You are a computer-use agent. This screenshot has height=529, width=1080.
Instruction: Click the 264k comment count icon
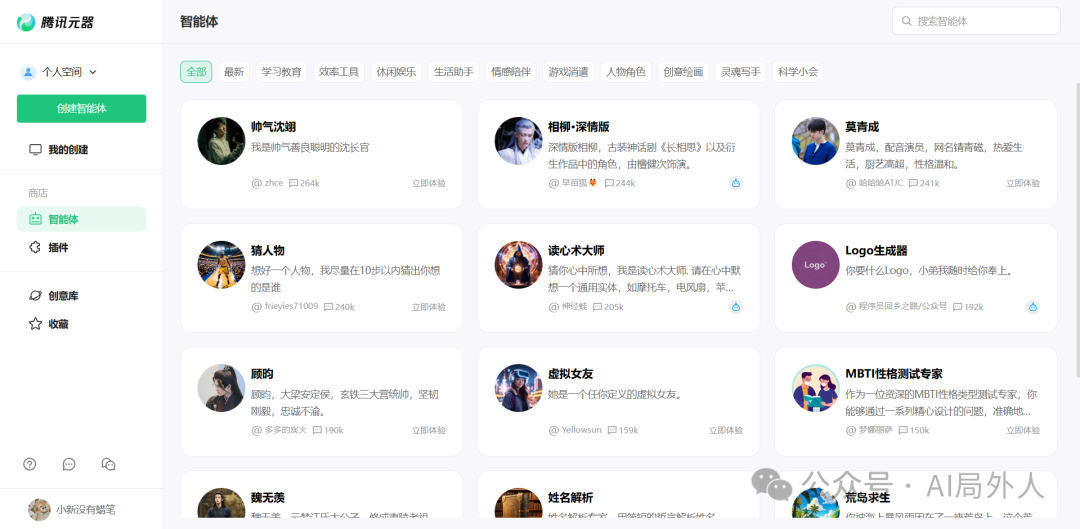pos(293,183)
